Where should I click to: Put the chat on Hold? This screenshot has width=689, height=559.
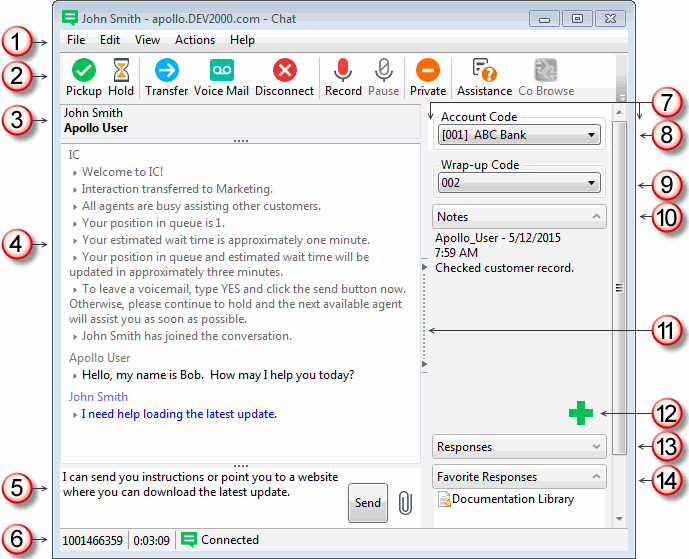121,70
